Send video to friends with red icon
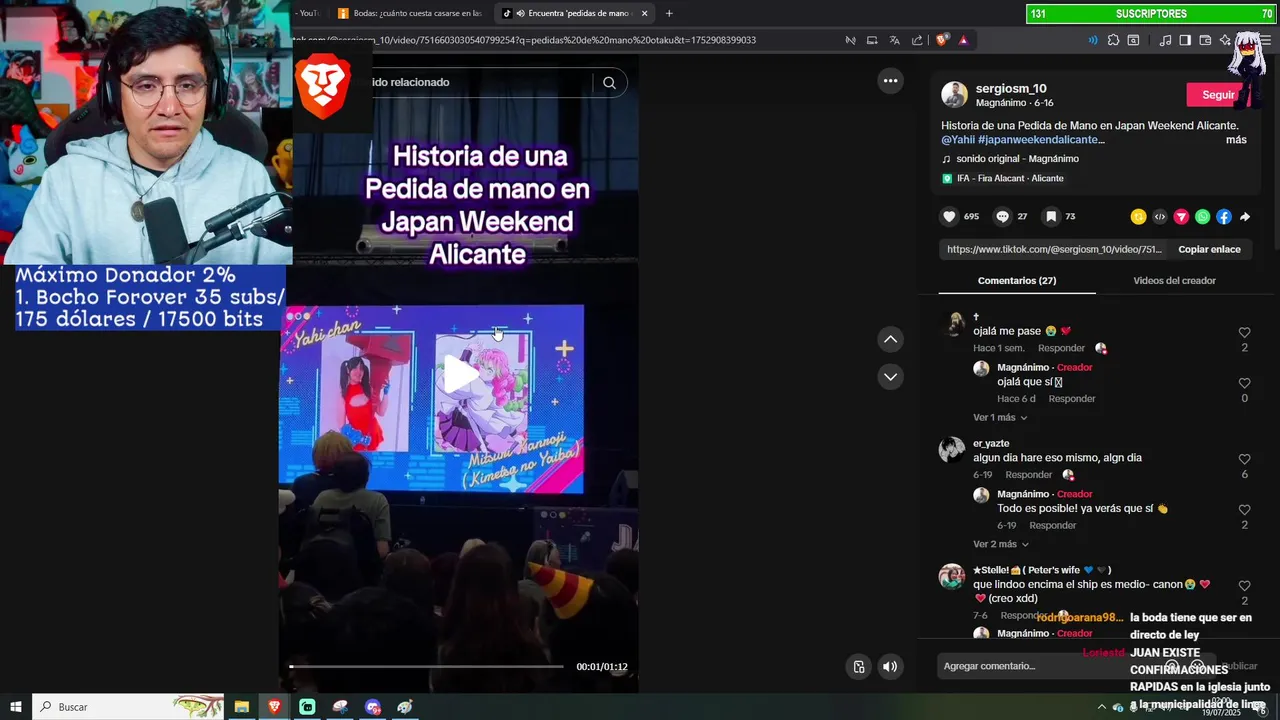Viewport: 1280px width, 720px height. click(x=1181, y=216)
